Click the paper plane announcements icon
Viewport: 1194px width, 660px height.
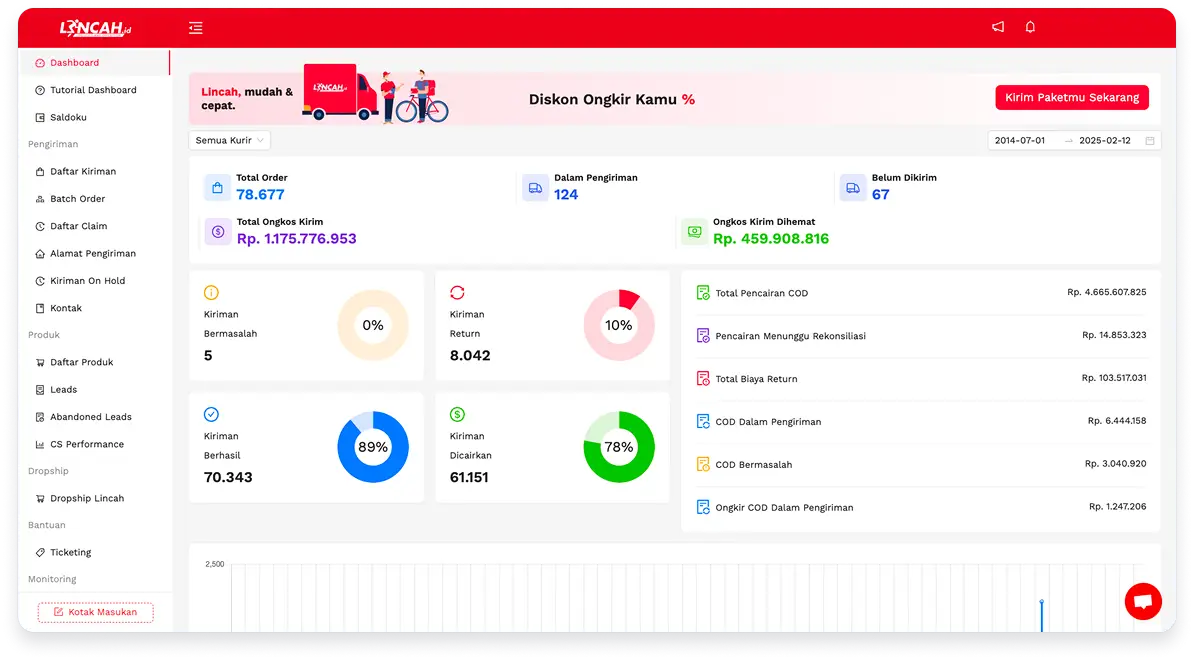click(x=997, y=27)
